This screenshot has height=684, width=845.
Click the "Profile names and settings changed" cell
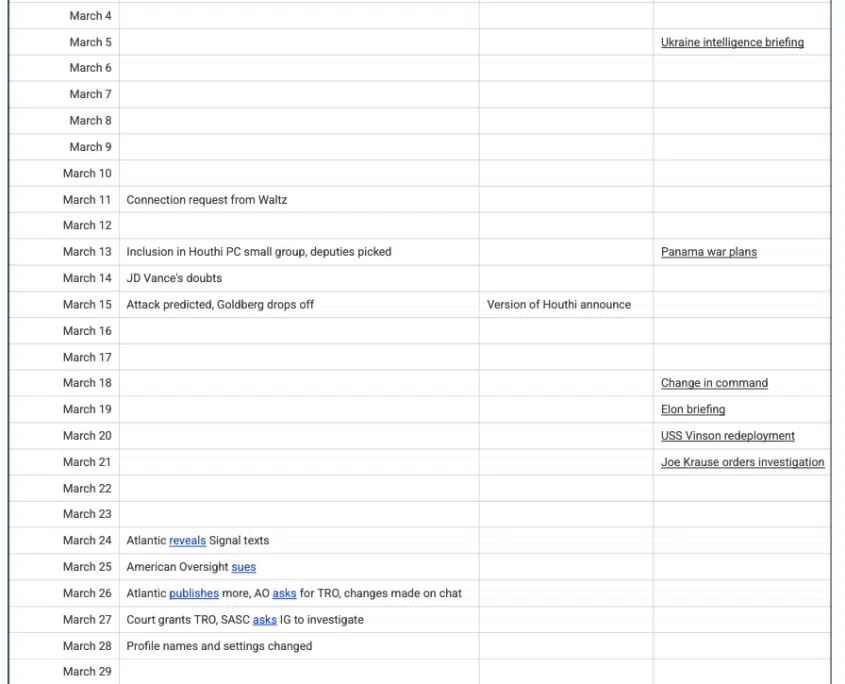[x=219, y=646]
